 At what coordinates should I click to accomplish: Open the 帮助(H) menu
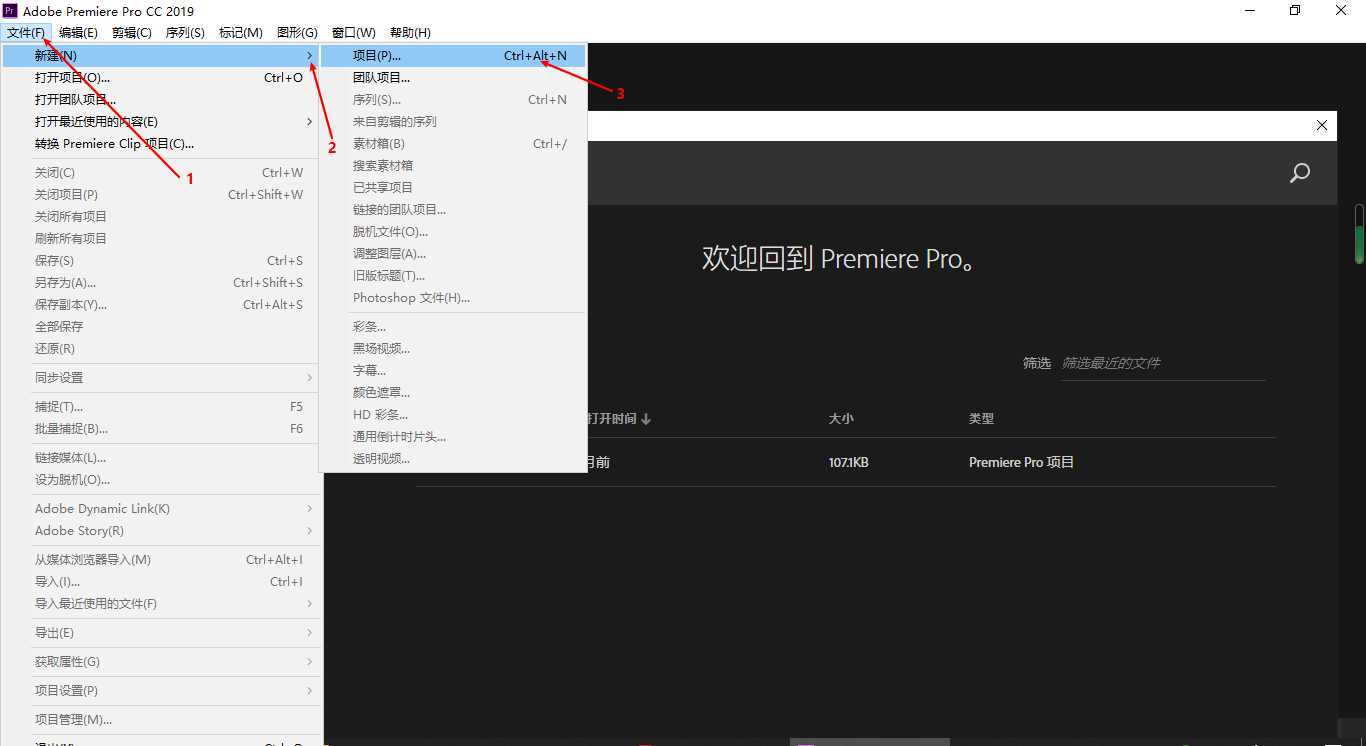pos(410,32)
